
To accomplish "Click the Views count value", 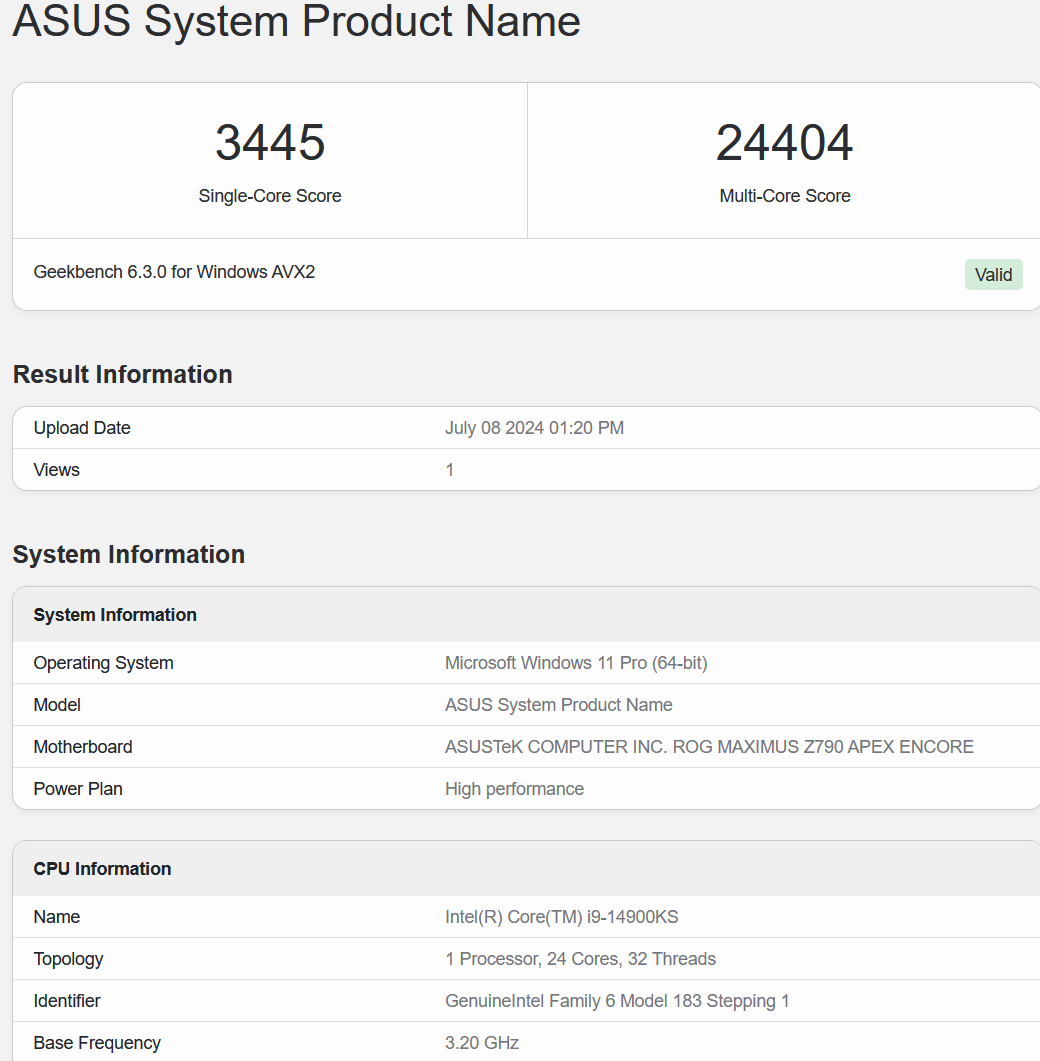I will pyautogui.click(x=449, y=469).
